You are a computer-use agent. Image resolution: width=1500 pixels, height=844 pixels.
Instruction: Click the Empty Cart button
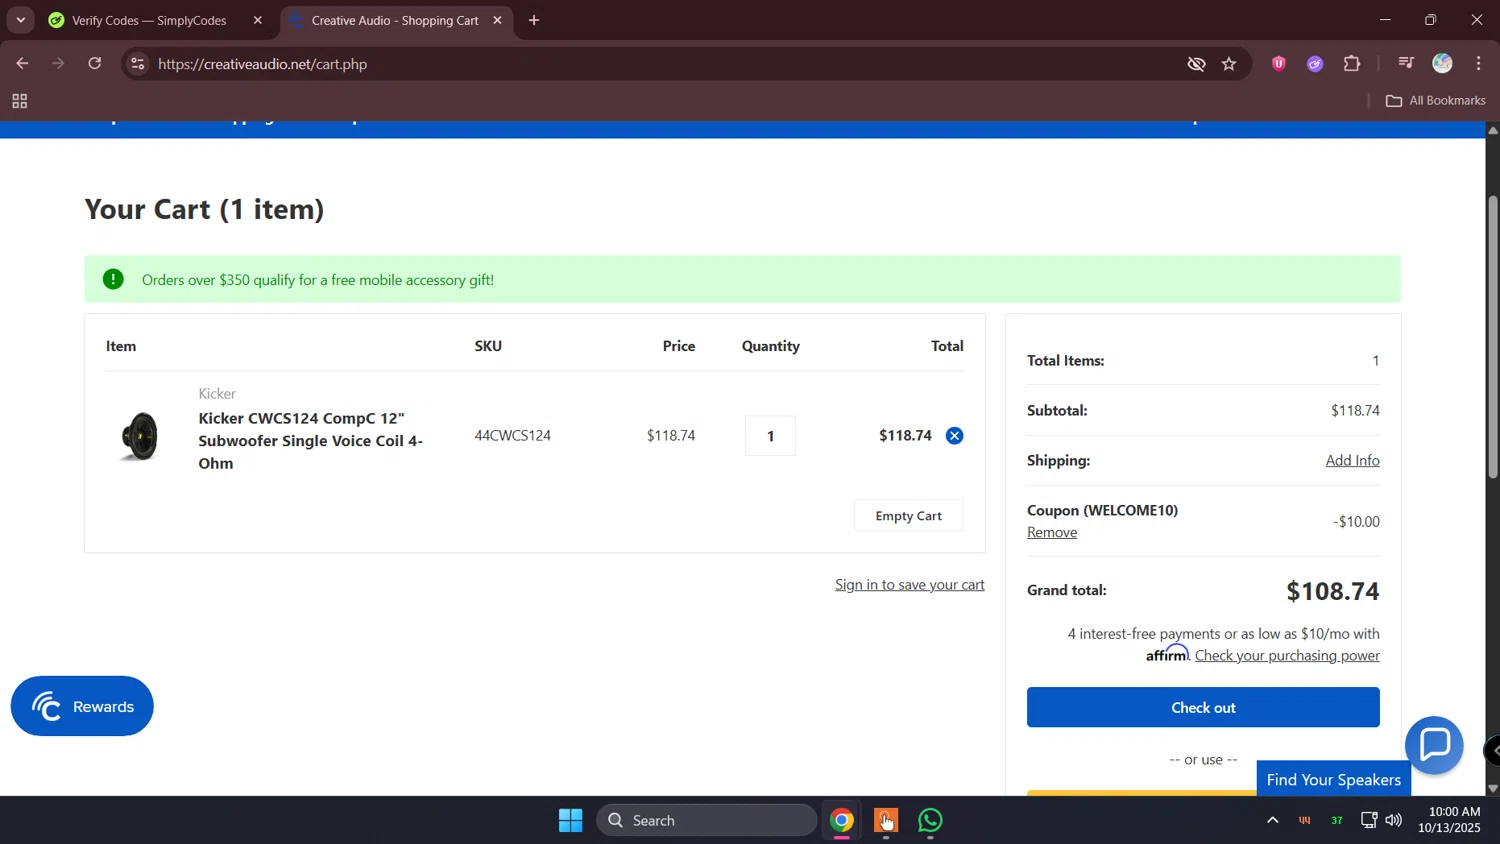tap(908, 516)
